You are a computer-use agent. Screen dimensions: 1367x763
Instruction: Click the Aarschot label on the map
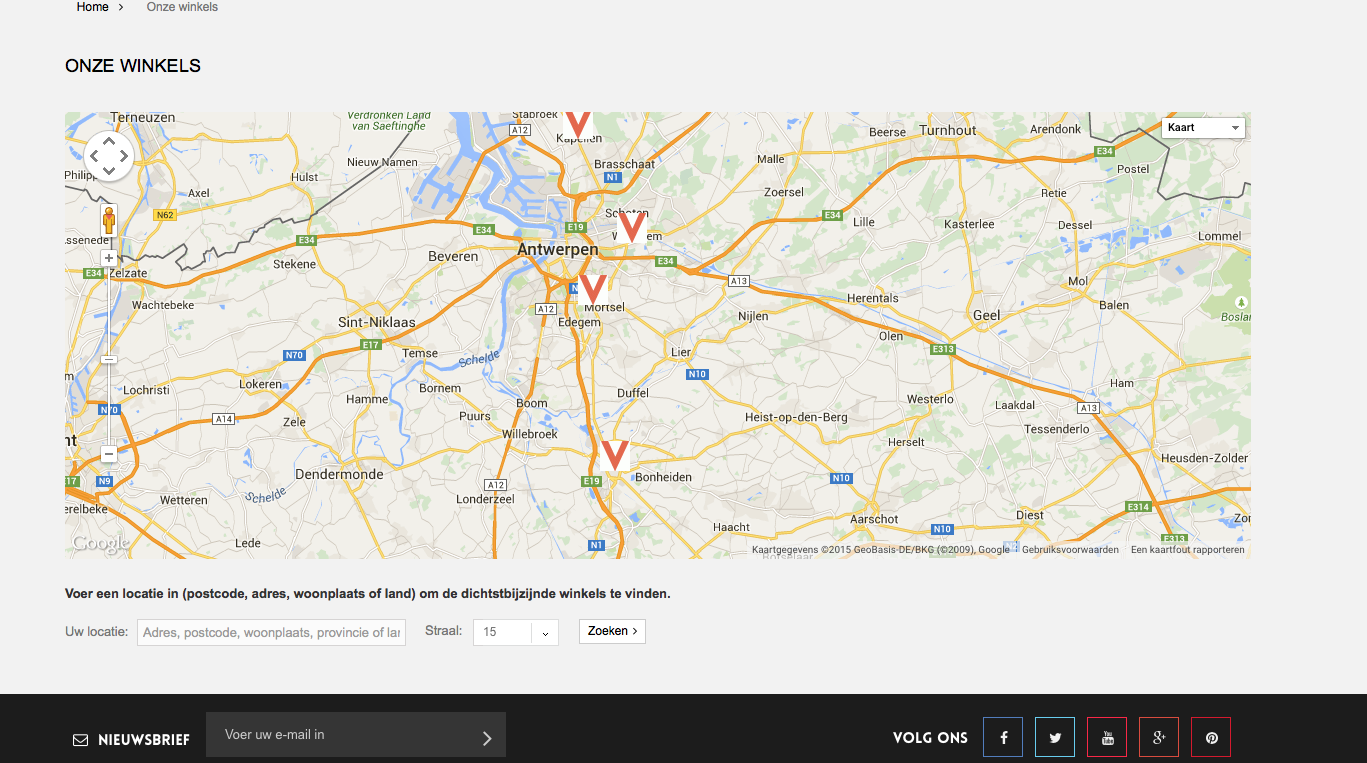(873, 519)
